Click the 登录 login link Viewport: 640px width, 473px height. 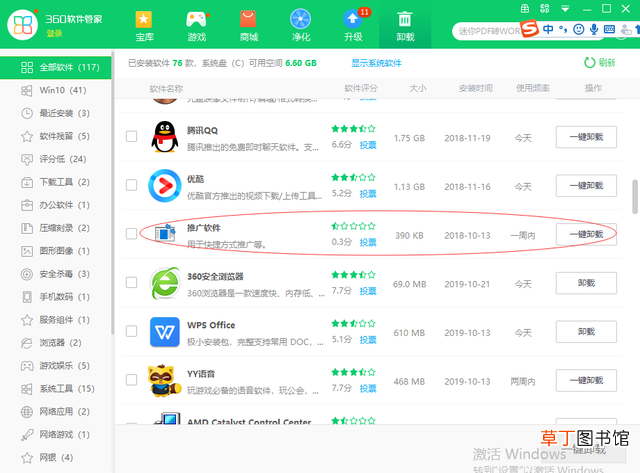click(54, 33)
